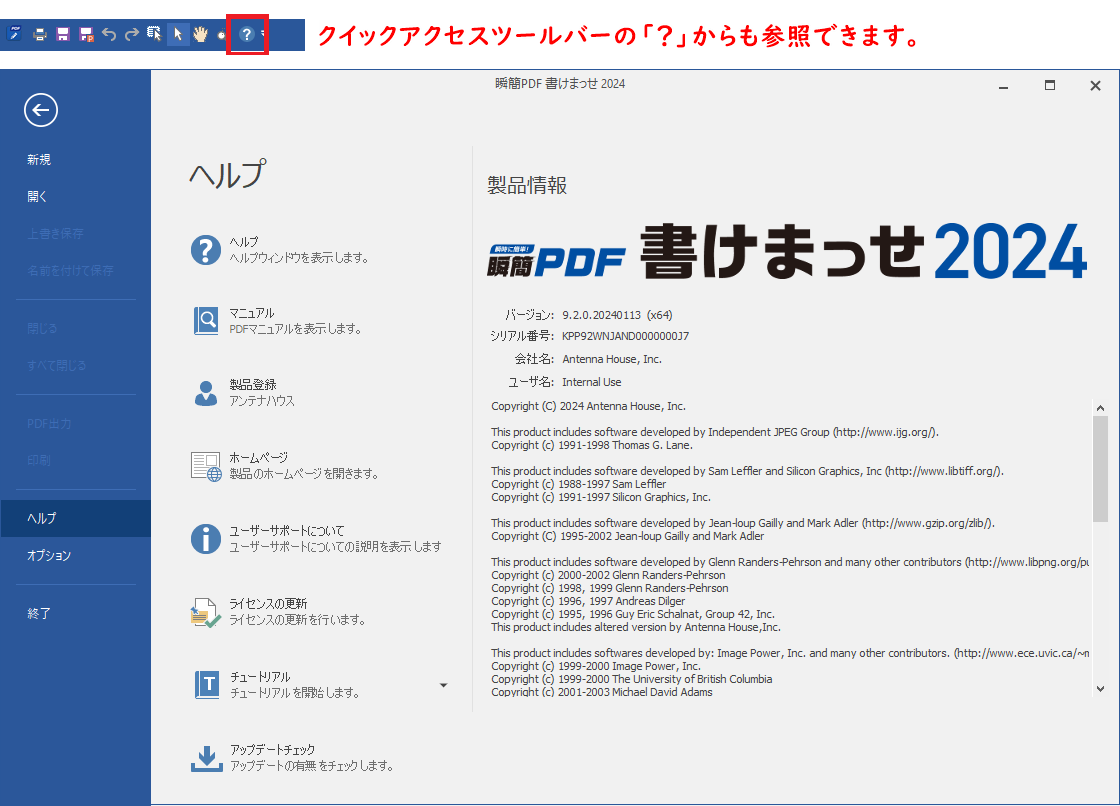Viewport: 1120px width, 806px height.
Task: Click the license text scrollbar thumb
Action: tap(1100, 469)
